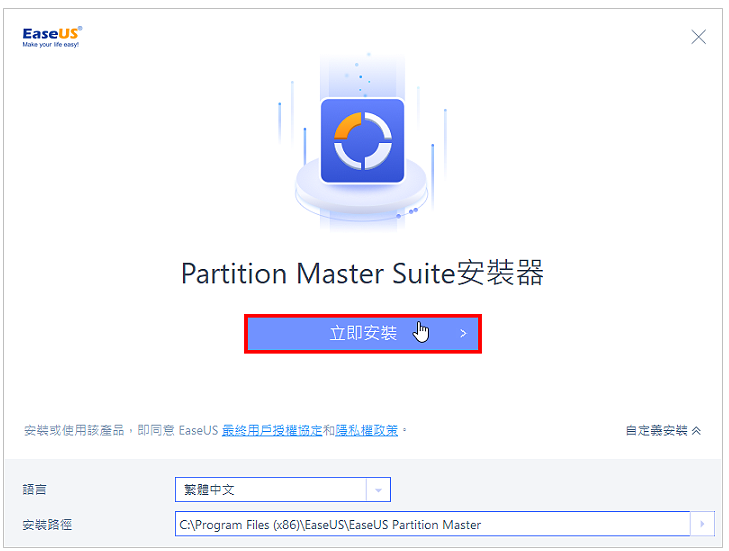Image resolution: width=729 pixels, height=551 pixels.
Task: Click into the 安裝路徑 path field
Action: 432,524
